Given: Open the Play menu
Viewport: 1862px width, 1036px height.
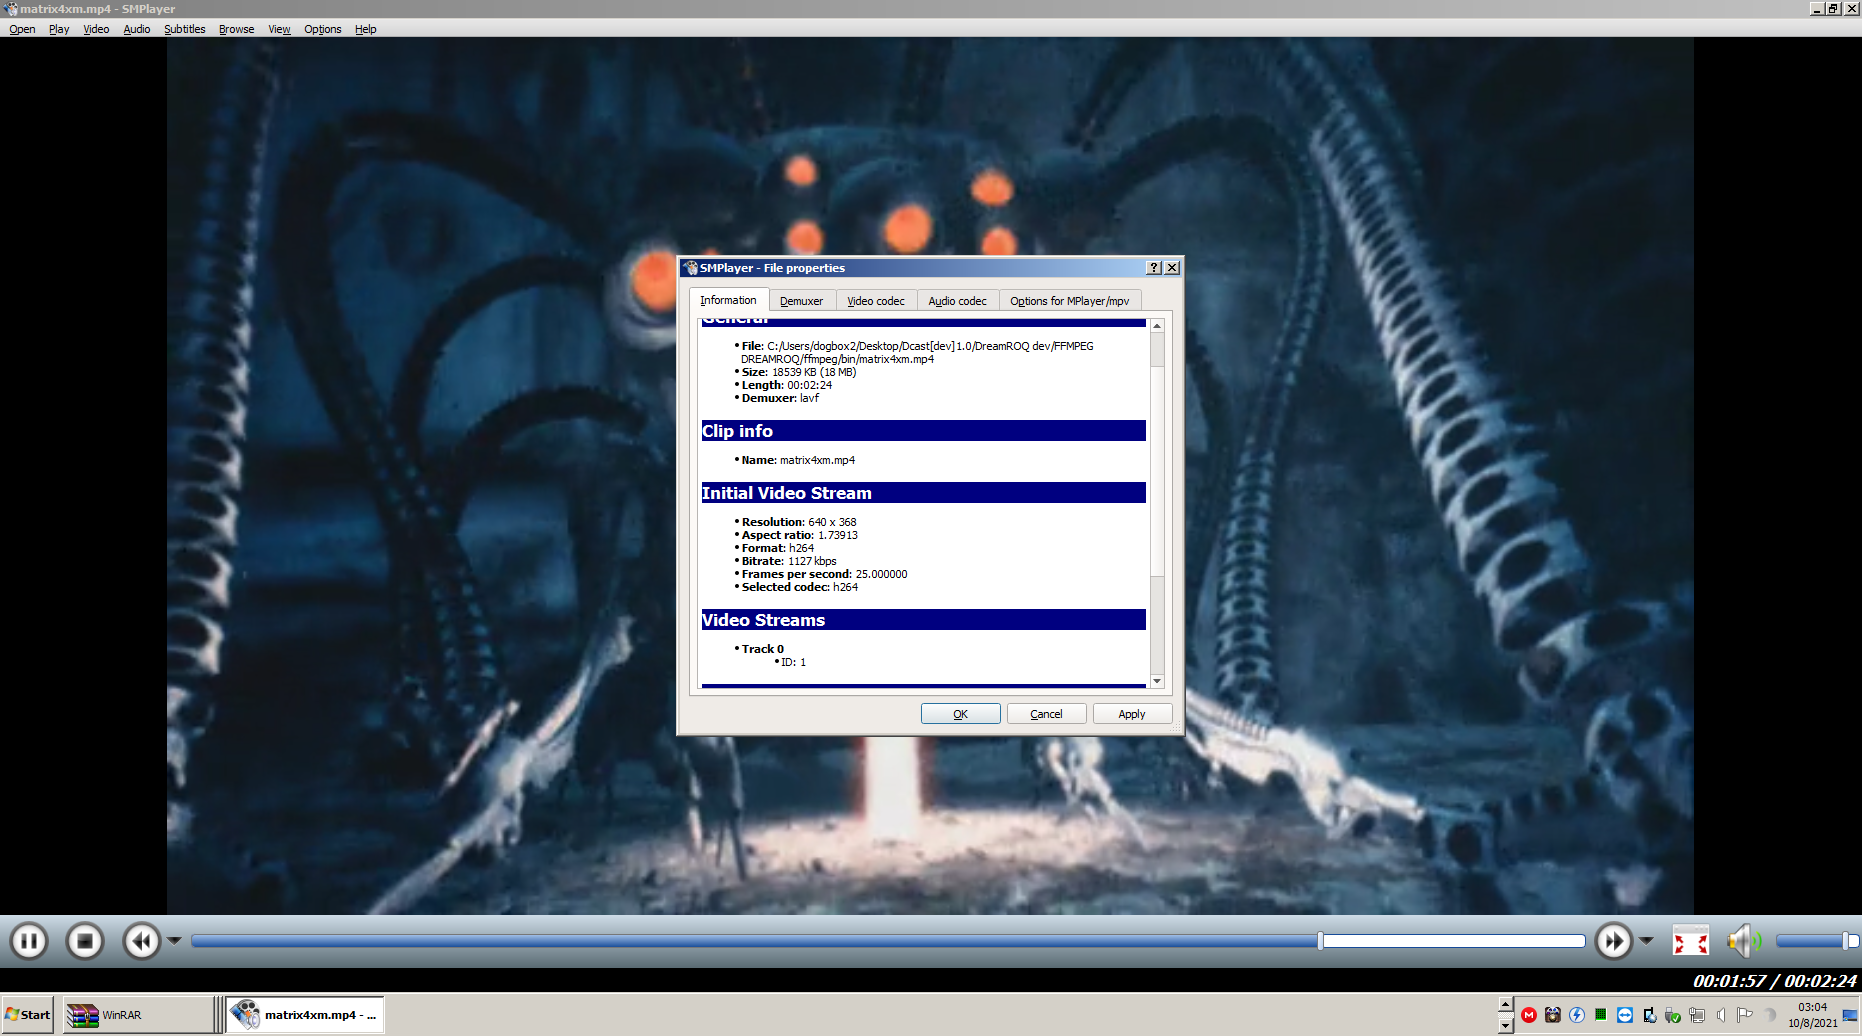Looking at the screenshot, I should point(59,29).
